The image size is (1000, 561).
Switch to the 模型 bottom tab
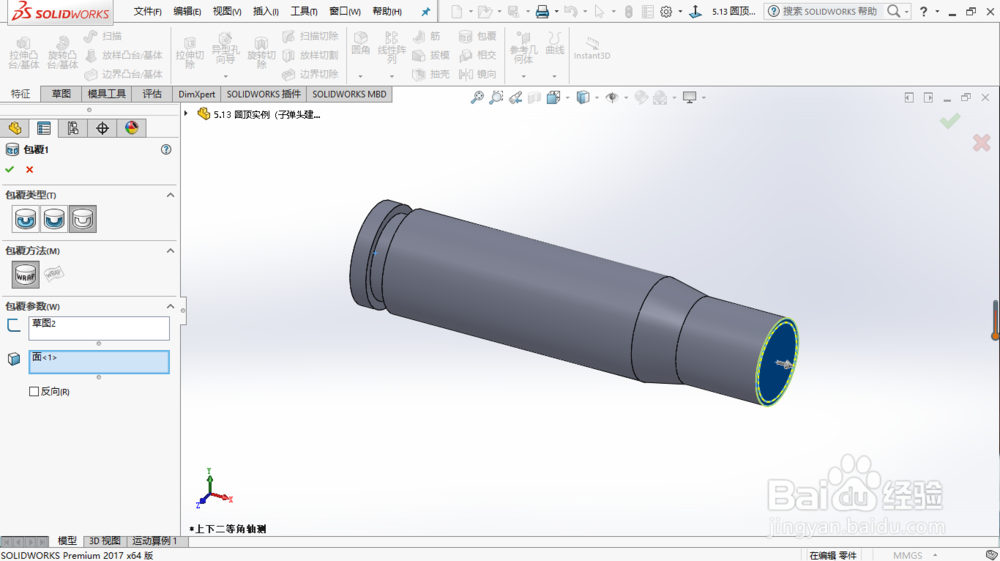click(67, 541)
